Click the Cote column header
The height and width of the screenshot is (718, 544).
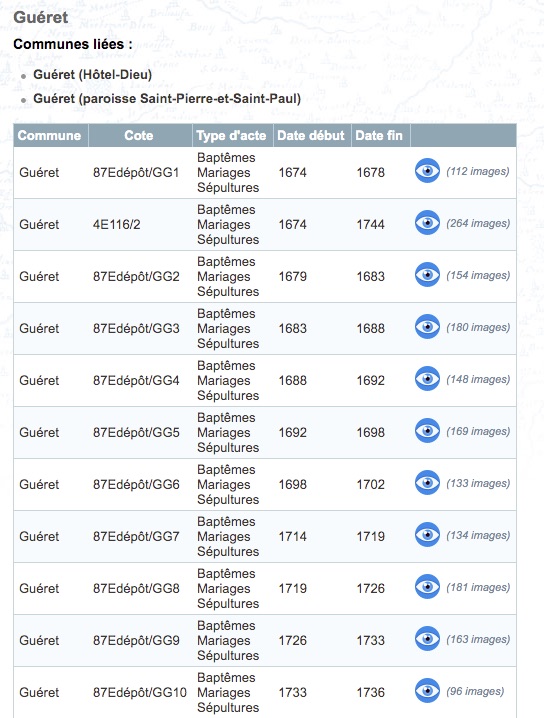(x=140, y=136)
